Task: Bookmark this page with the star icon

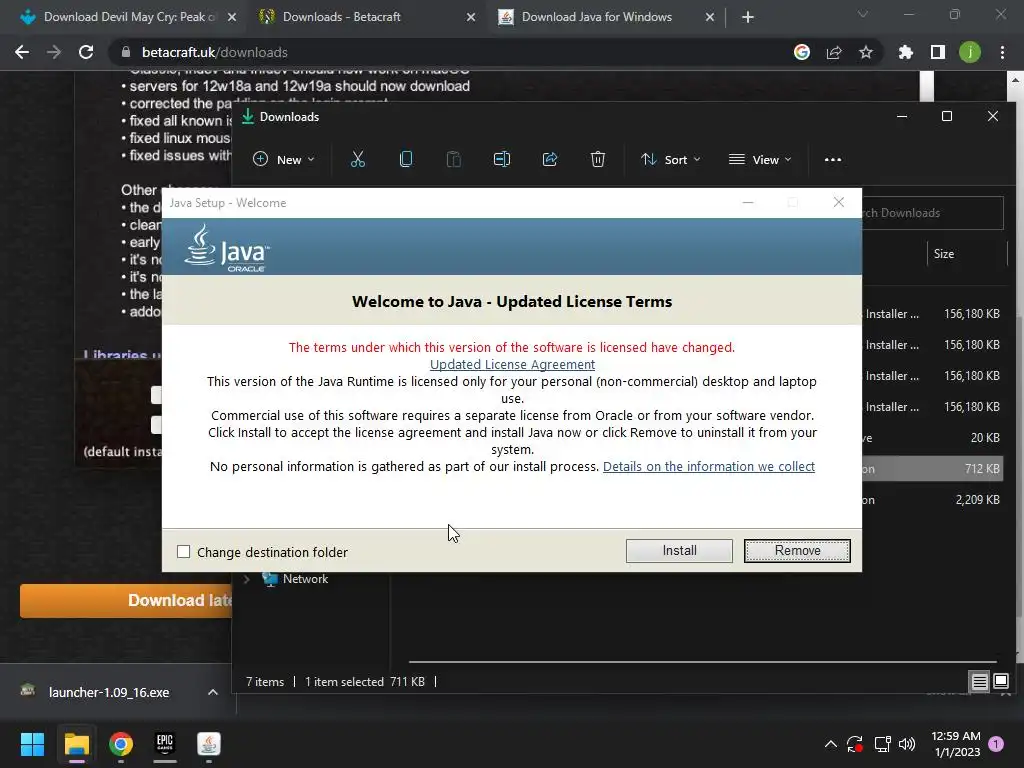Action: pyautogui.click(x=866, y=52)
